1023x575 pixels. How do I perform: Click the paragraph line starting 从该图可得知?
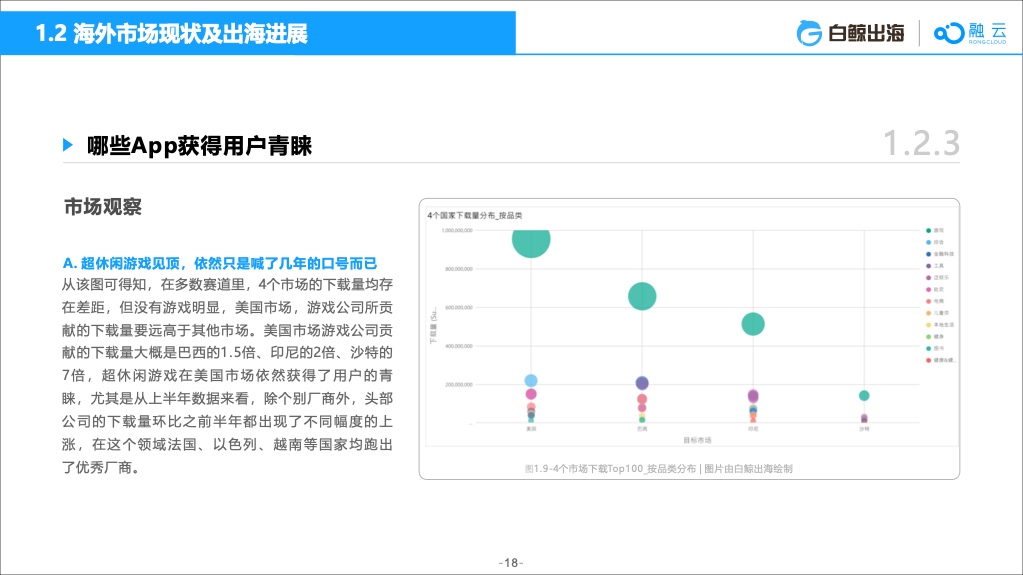227,285
